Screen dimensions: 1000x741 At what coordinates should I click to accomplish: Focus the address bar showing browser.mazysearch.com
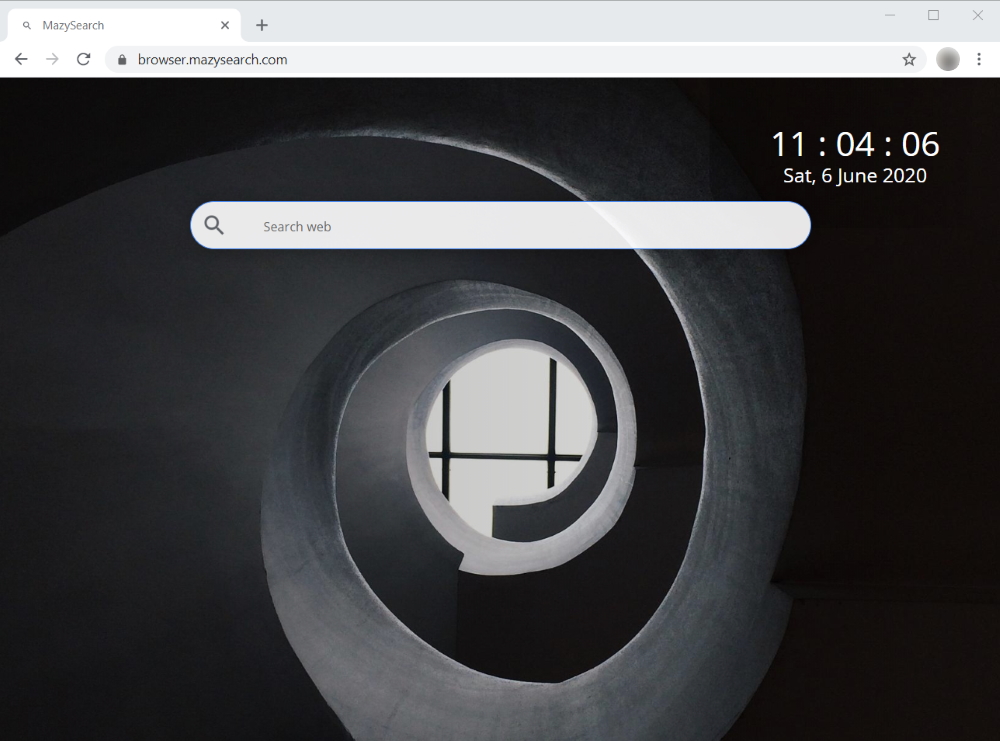(x=500, y=59)
